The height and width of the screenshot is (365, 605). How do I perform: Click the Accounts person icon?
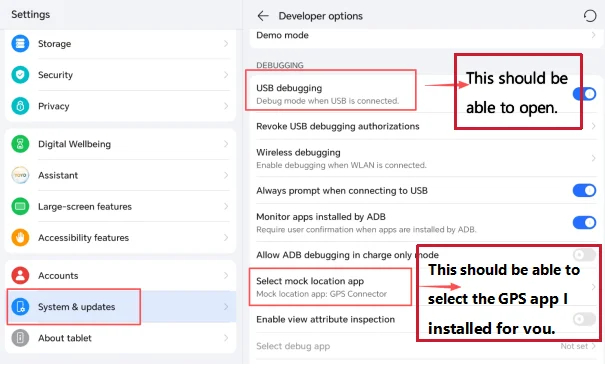[x=20, y=275]
